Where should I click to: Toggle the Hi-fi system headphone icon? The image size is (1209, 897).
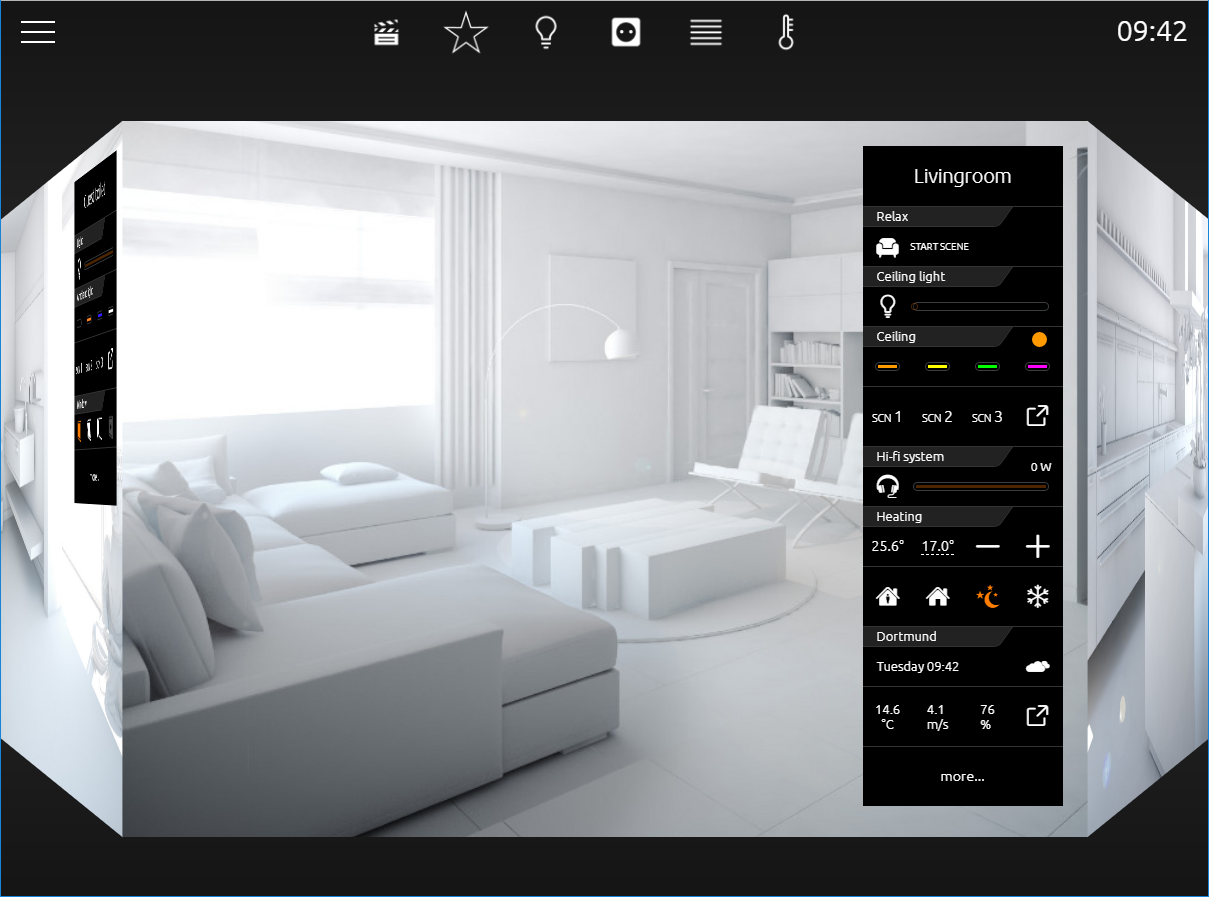pos(887,486)
